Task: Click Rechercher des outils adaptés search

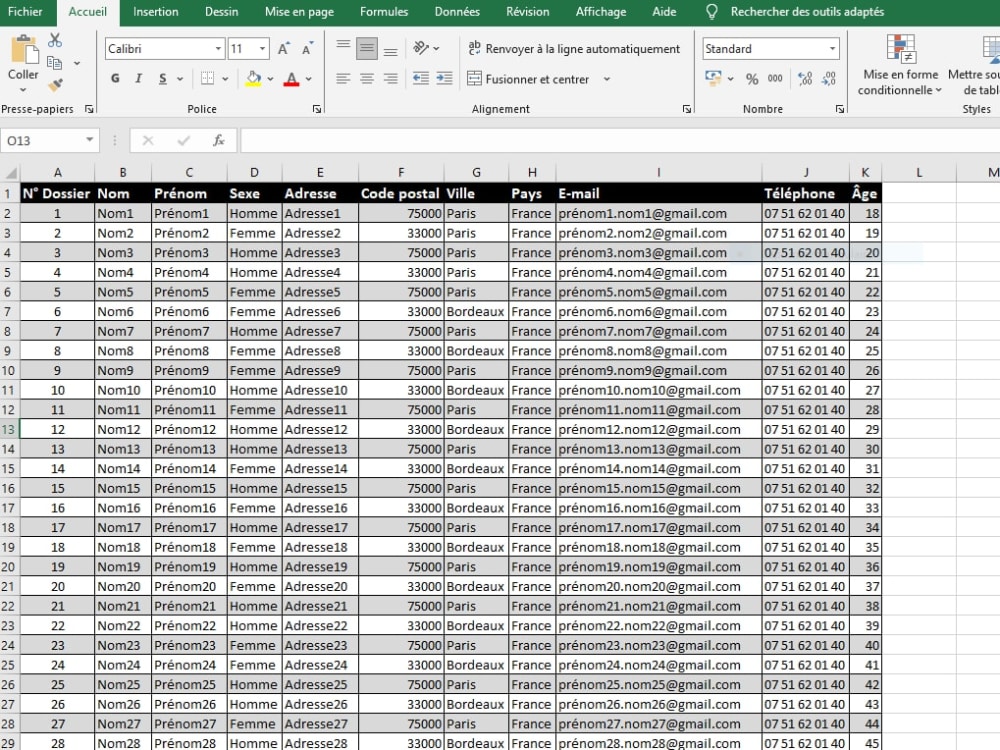Action: click(x=807, y=11)
